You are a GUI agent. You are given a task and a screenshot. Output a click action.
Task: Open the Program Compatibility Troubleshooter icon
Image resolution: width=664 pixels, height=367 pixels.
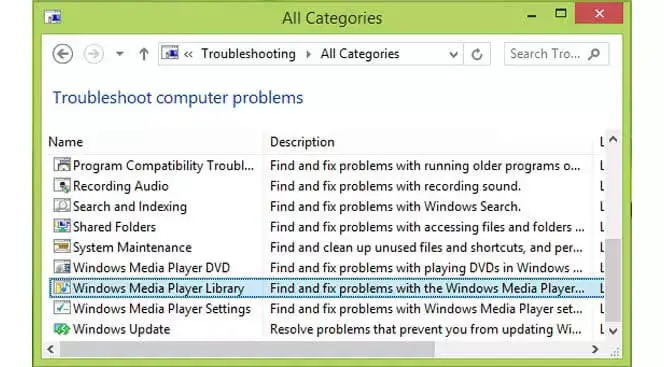[62, 165]
